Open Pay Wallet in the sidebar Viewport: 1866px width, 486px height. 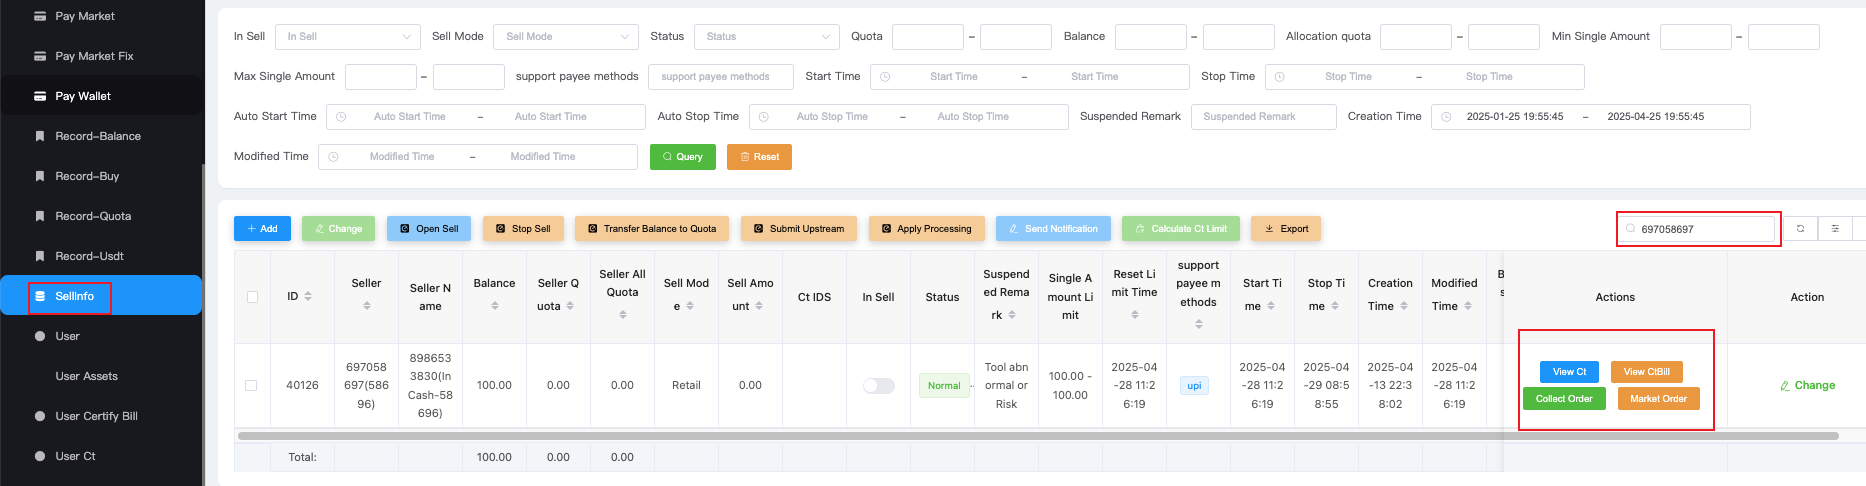[83, 96]
